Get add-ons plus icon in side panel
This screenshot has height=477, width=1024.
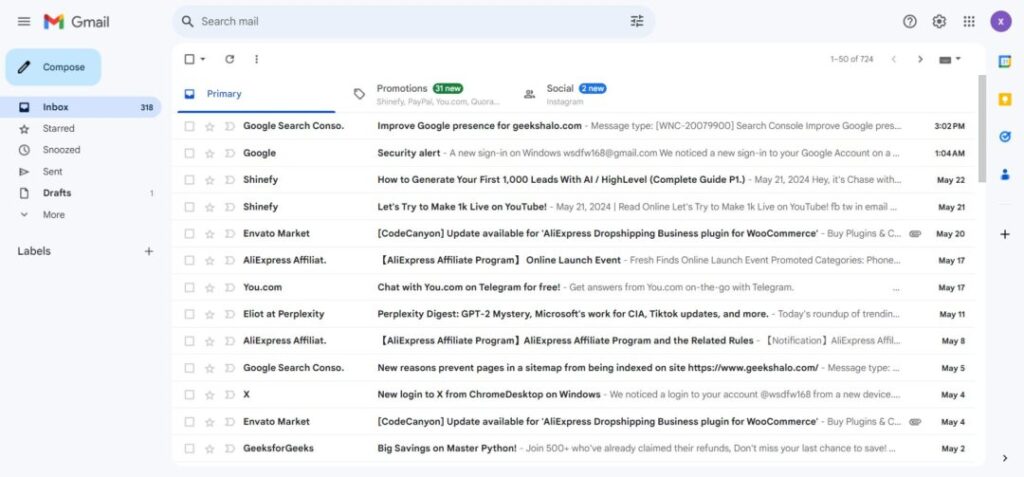pyautogui.click(x=1004, y=234)
